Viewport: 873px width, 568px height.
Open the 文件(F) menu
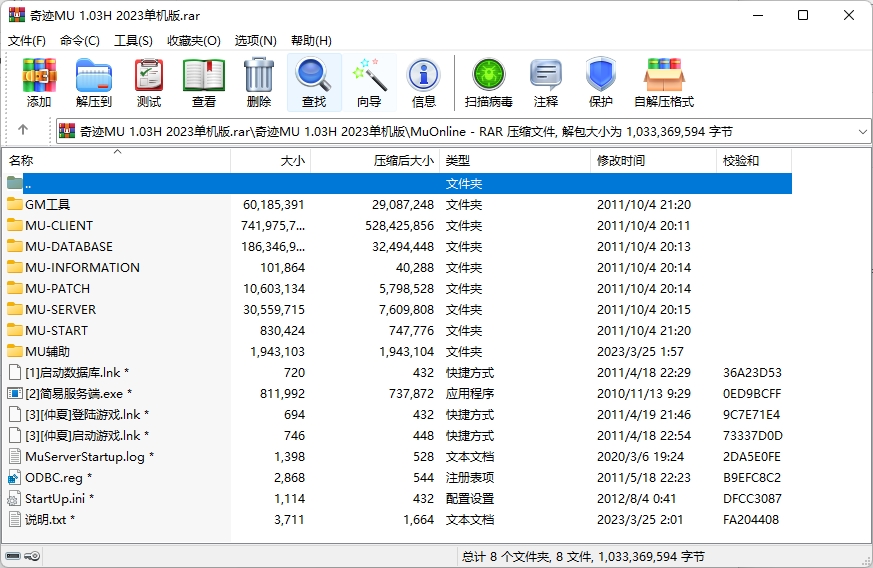tap(27, 41)
